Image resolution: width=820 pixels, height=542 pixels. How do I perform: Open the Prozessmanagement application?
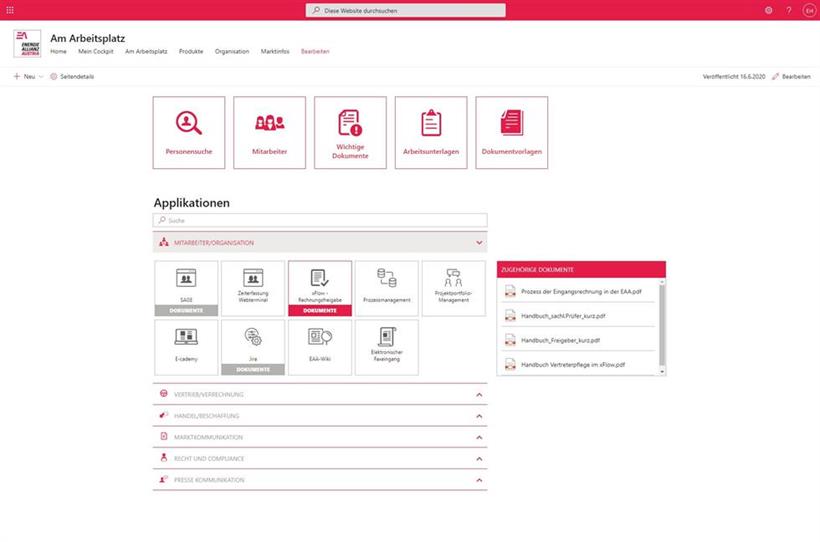tap(386, 288)
